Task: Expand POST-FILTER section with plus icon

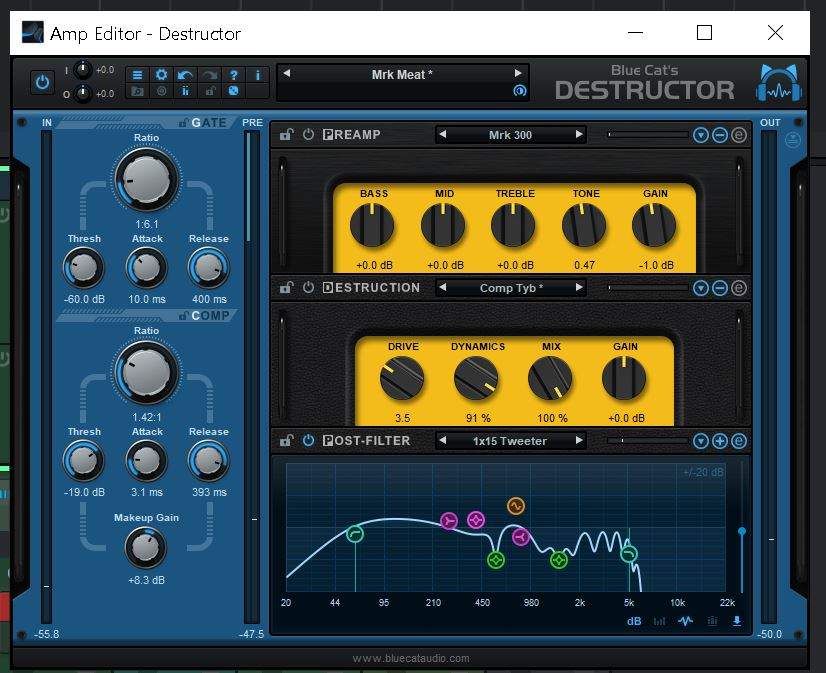Action: click(720, 441)
